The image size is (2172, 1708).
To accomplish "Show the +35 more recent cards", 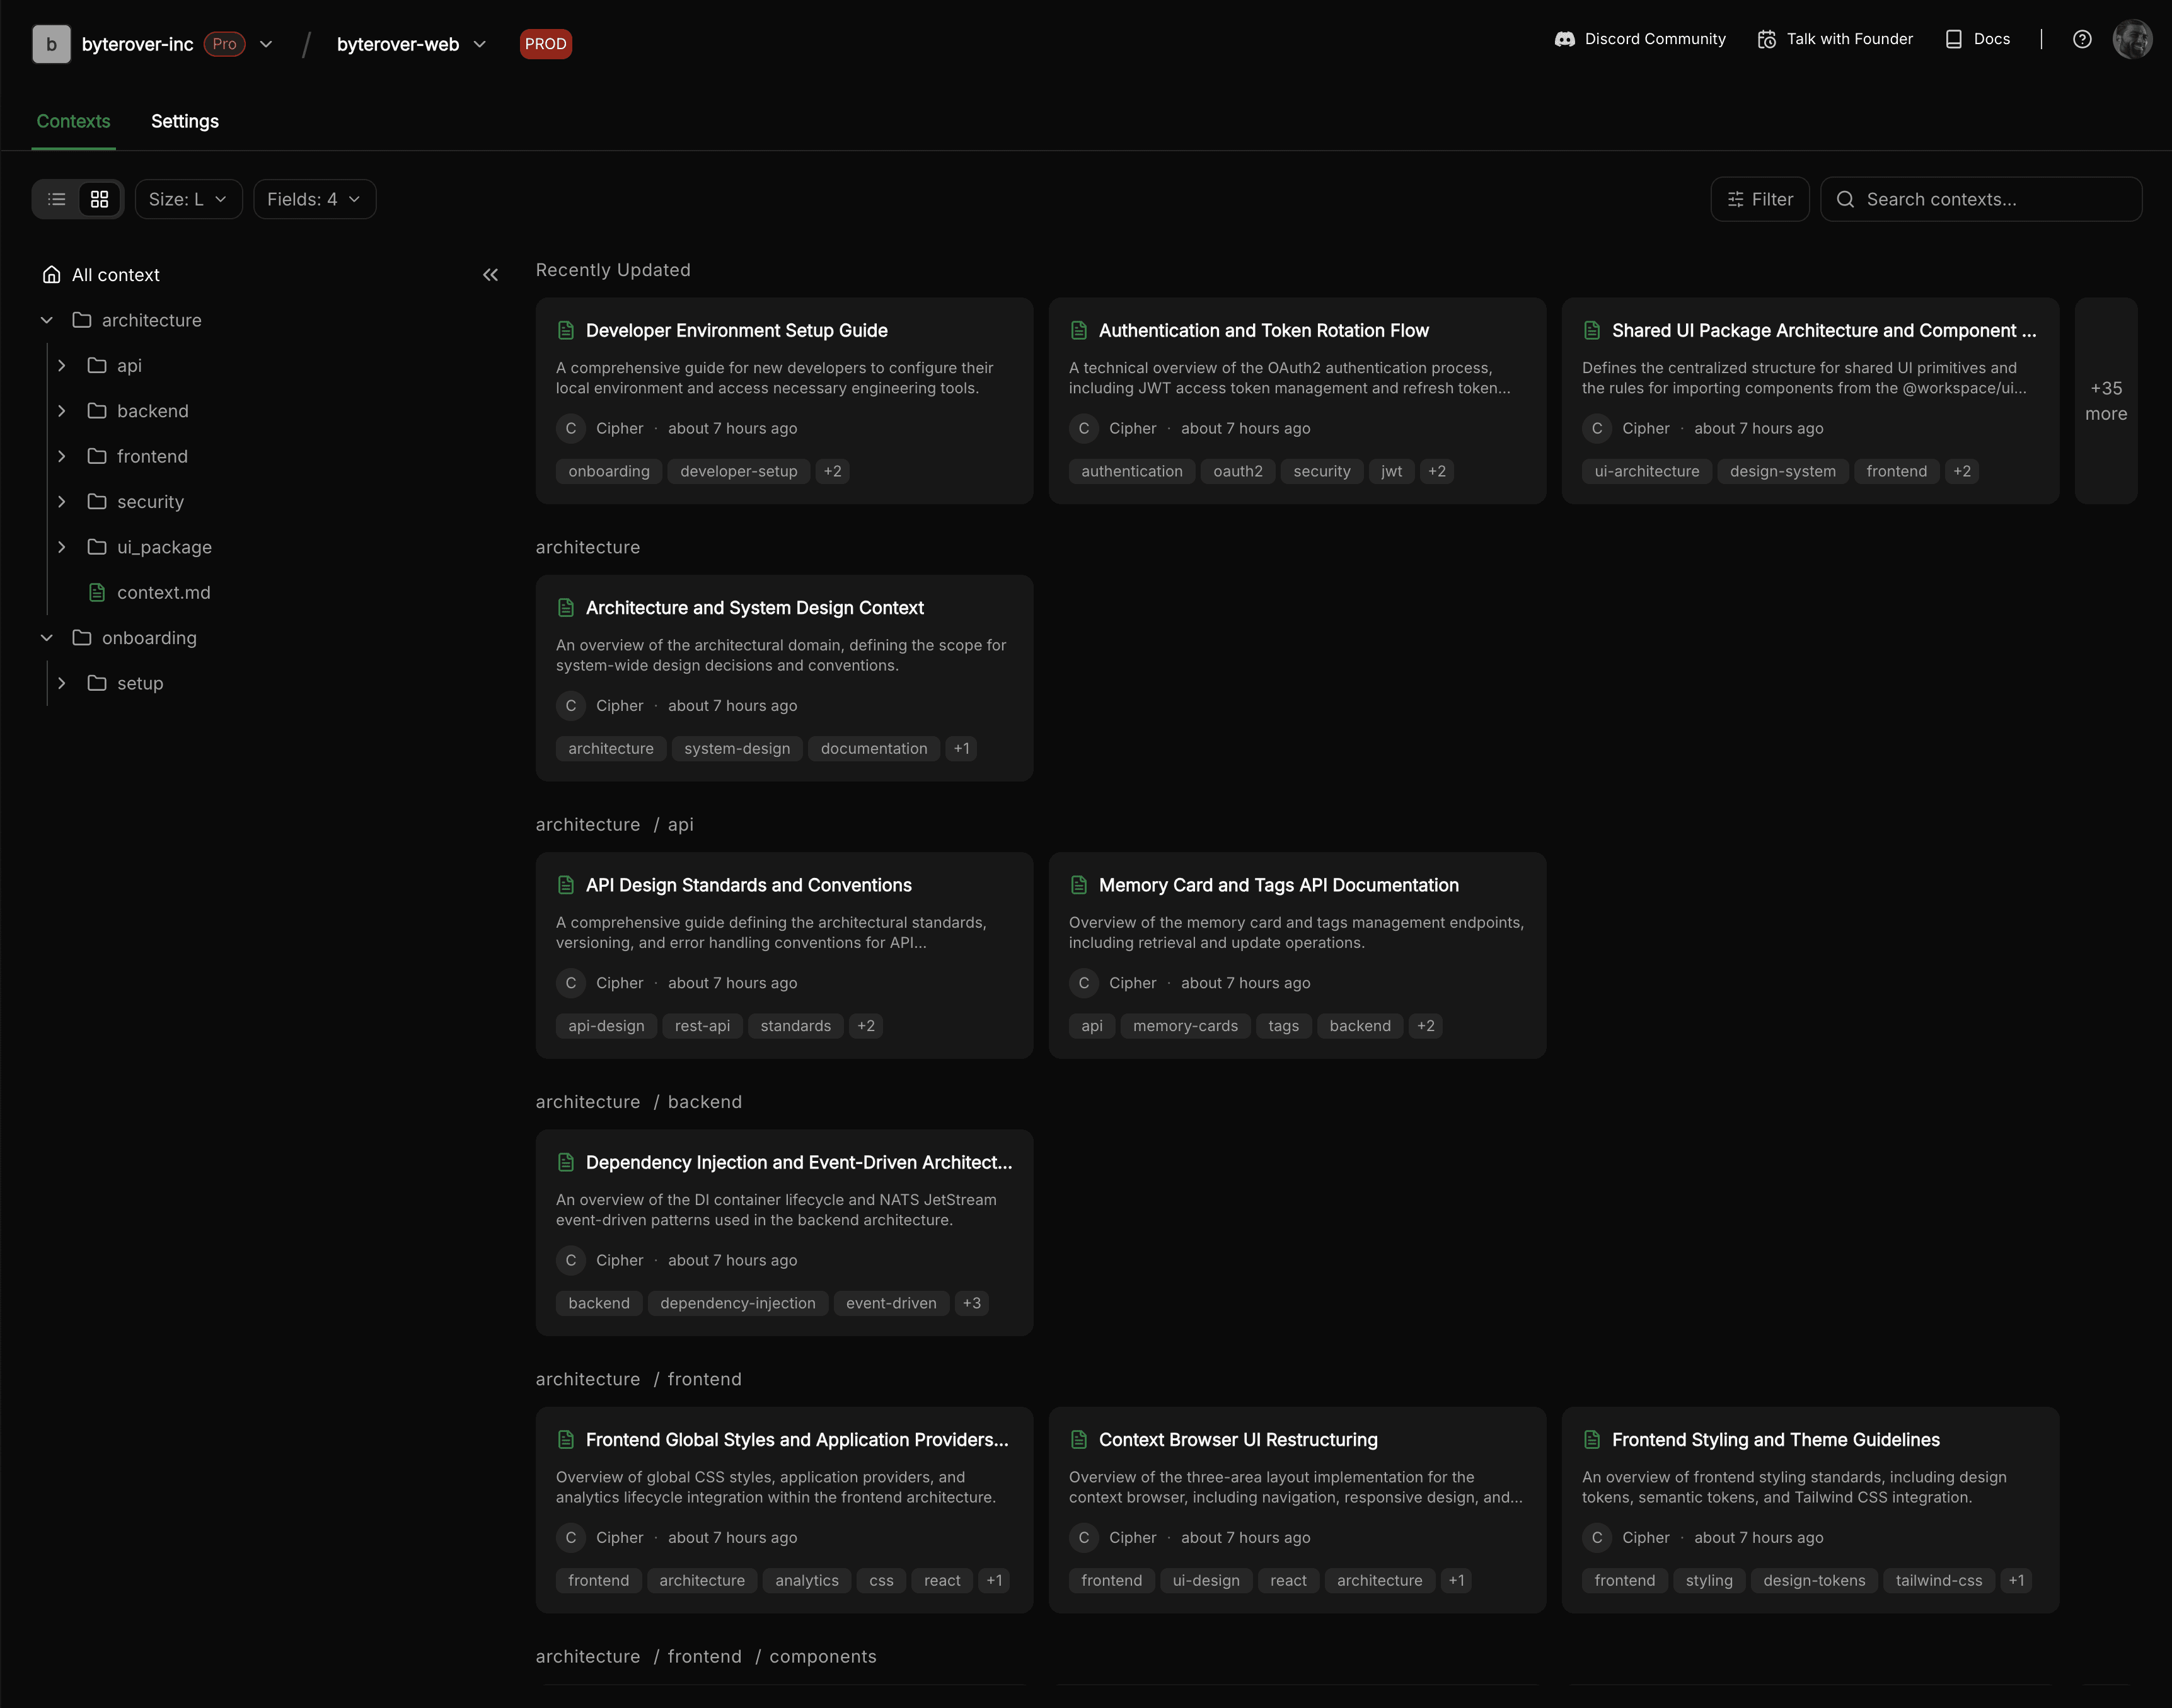I will pos(2105,401).
